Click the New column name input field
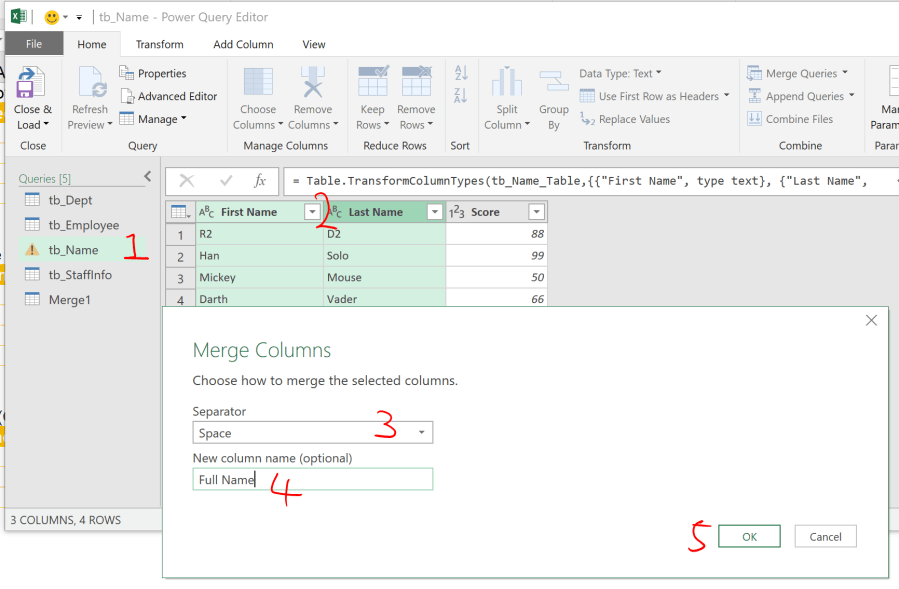Viewport: 899px width, 589px height. point(312,480)
